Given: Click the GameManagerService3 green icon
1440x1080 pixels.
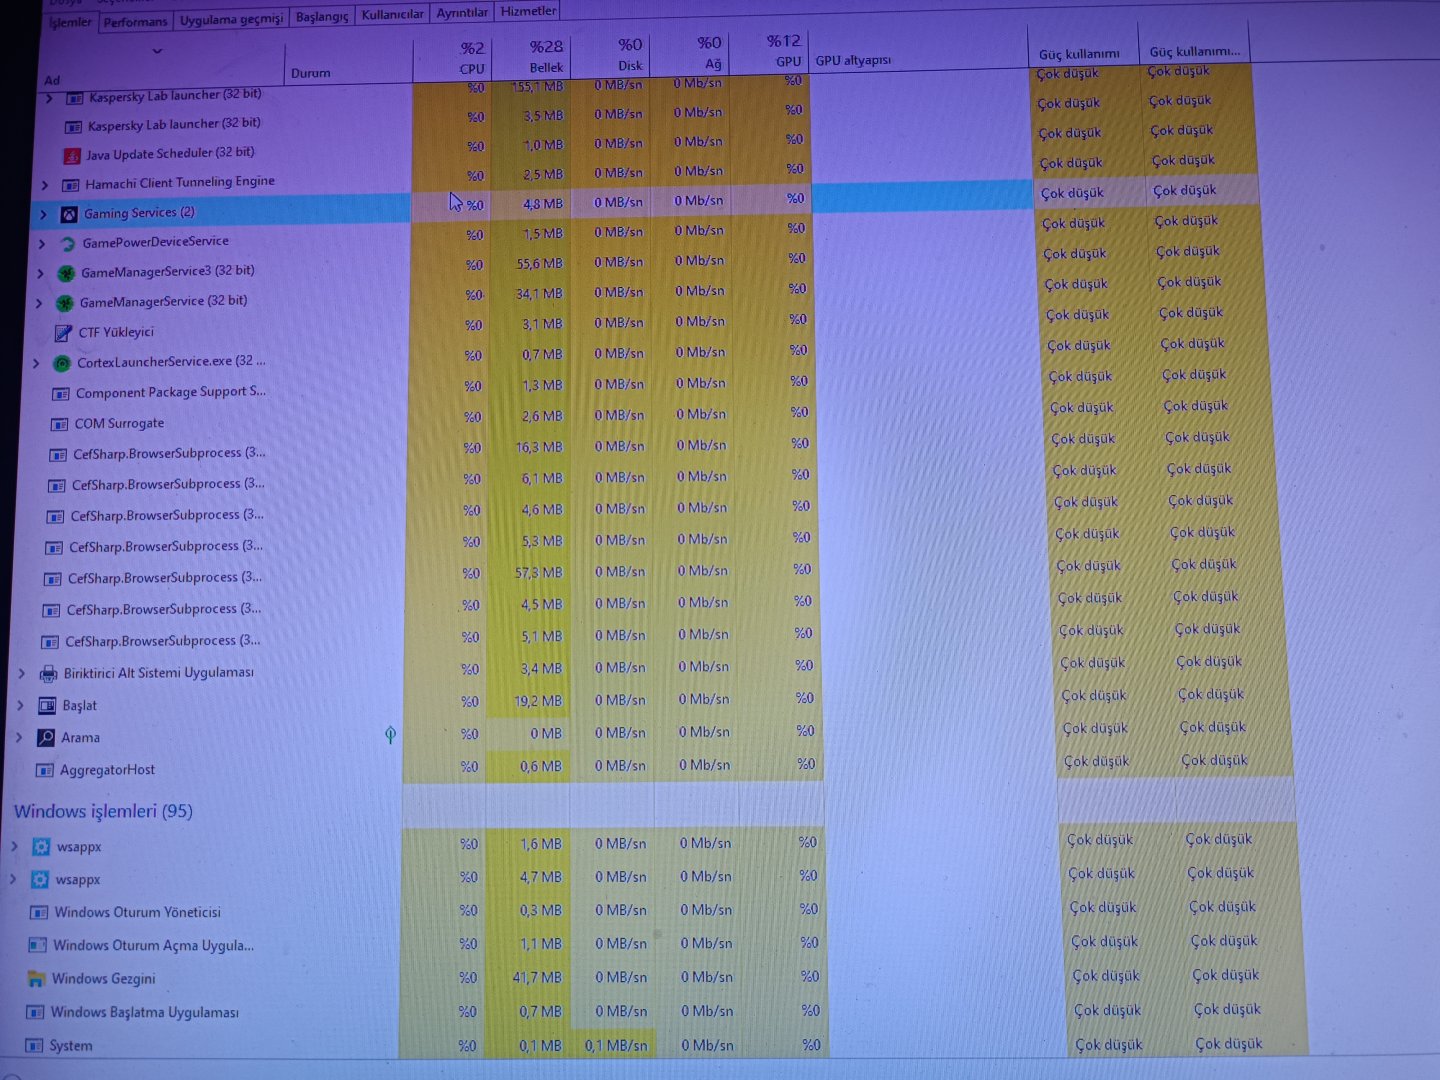Looking at the screenshot, I should (x=66, y=274).
